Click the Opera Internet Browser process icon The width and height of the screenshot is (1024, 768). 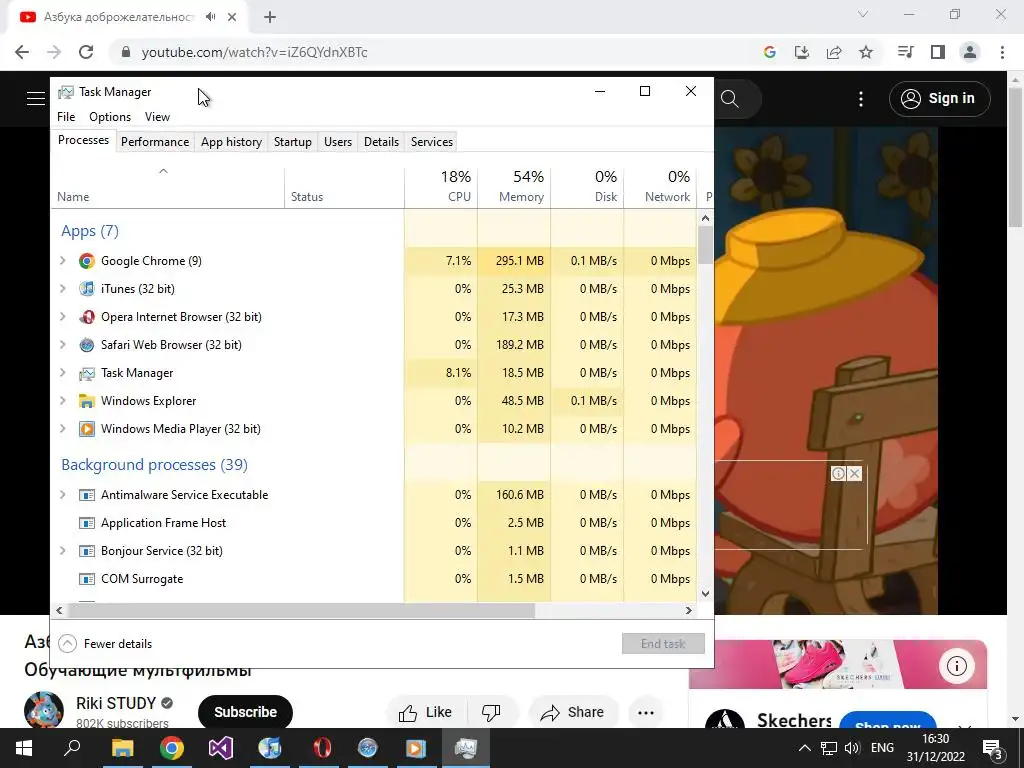click(x=86, y=317)
